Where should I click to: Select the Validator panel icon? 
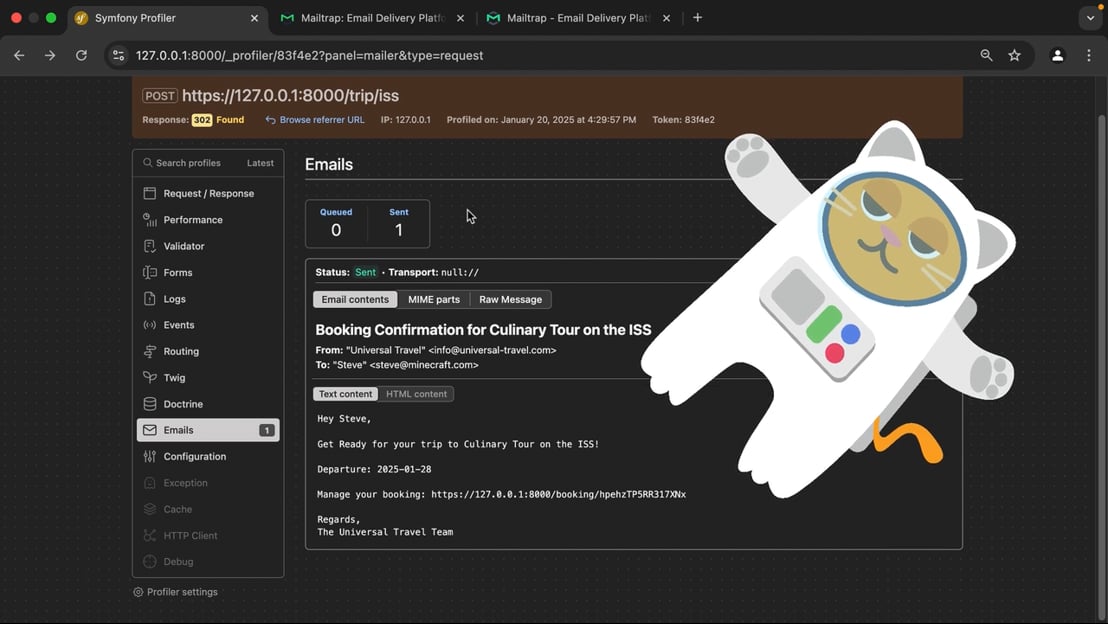click(x=150, y=246)
